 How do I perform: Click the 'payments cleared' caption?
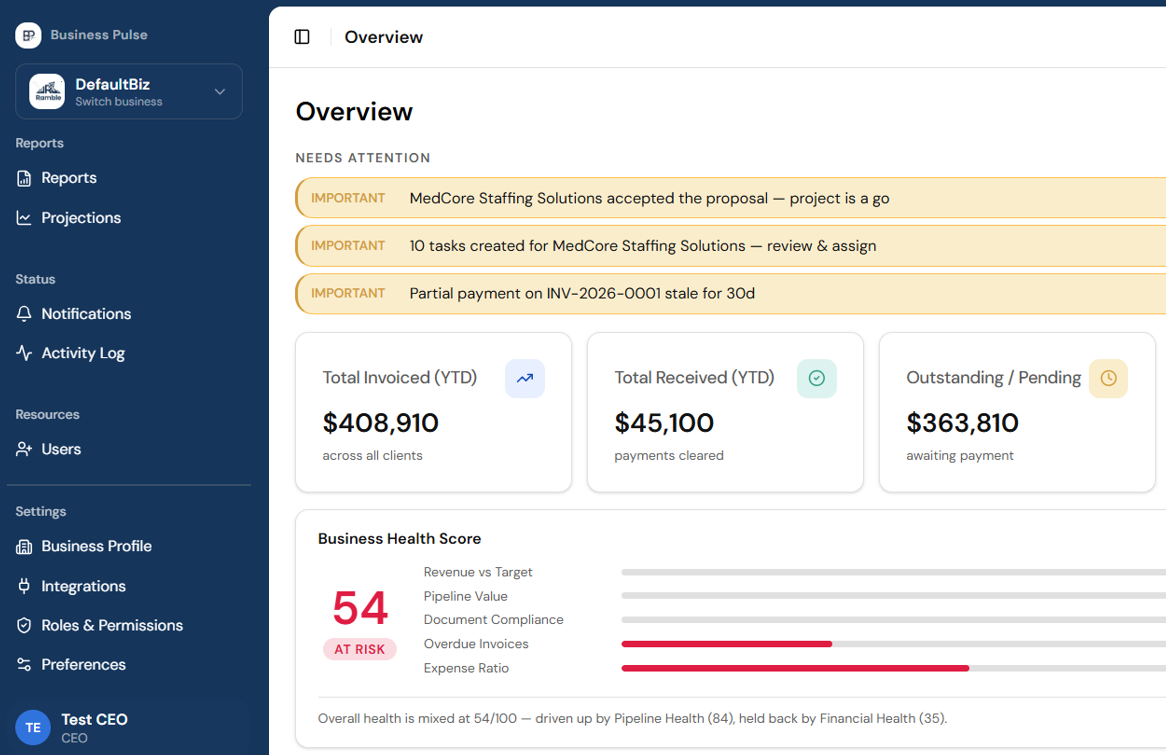pyautogui.click(x=669, y=455)
